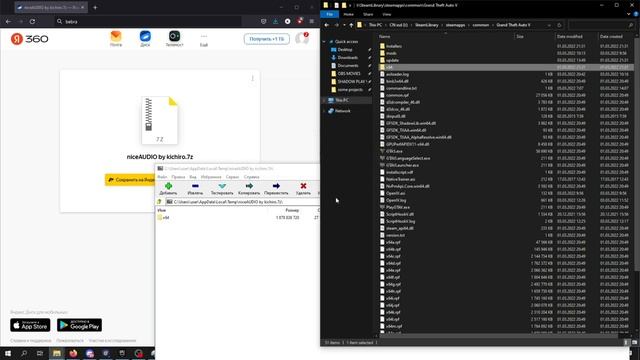
Task: Click the Get +1 TB button
Action: pyautogui.click(x=267, y=39)
